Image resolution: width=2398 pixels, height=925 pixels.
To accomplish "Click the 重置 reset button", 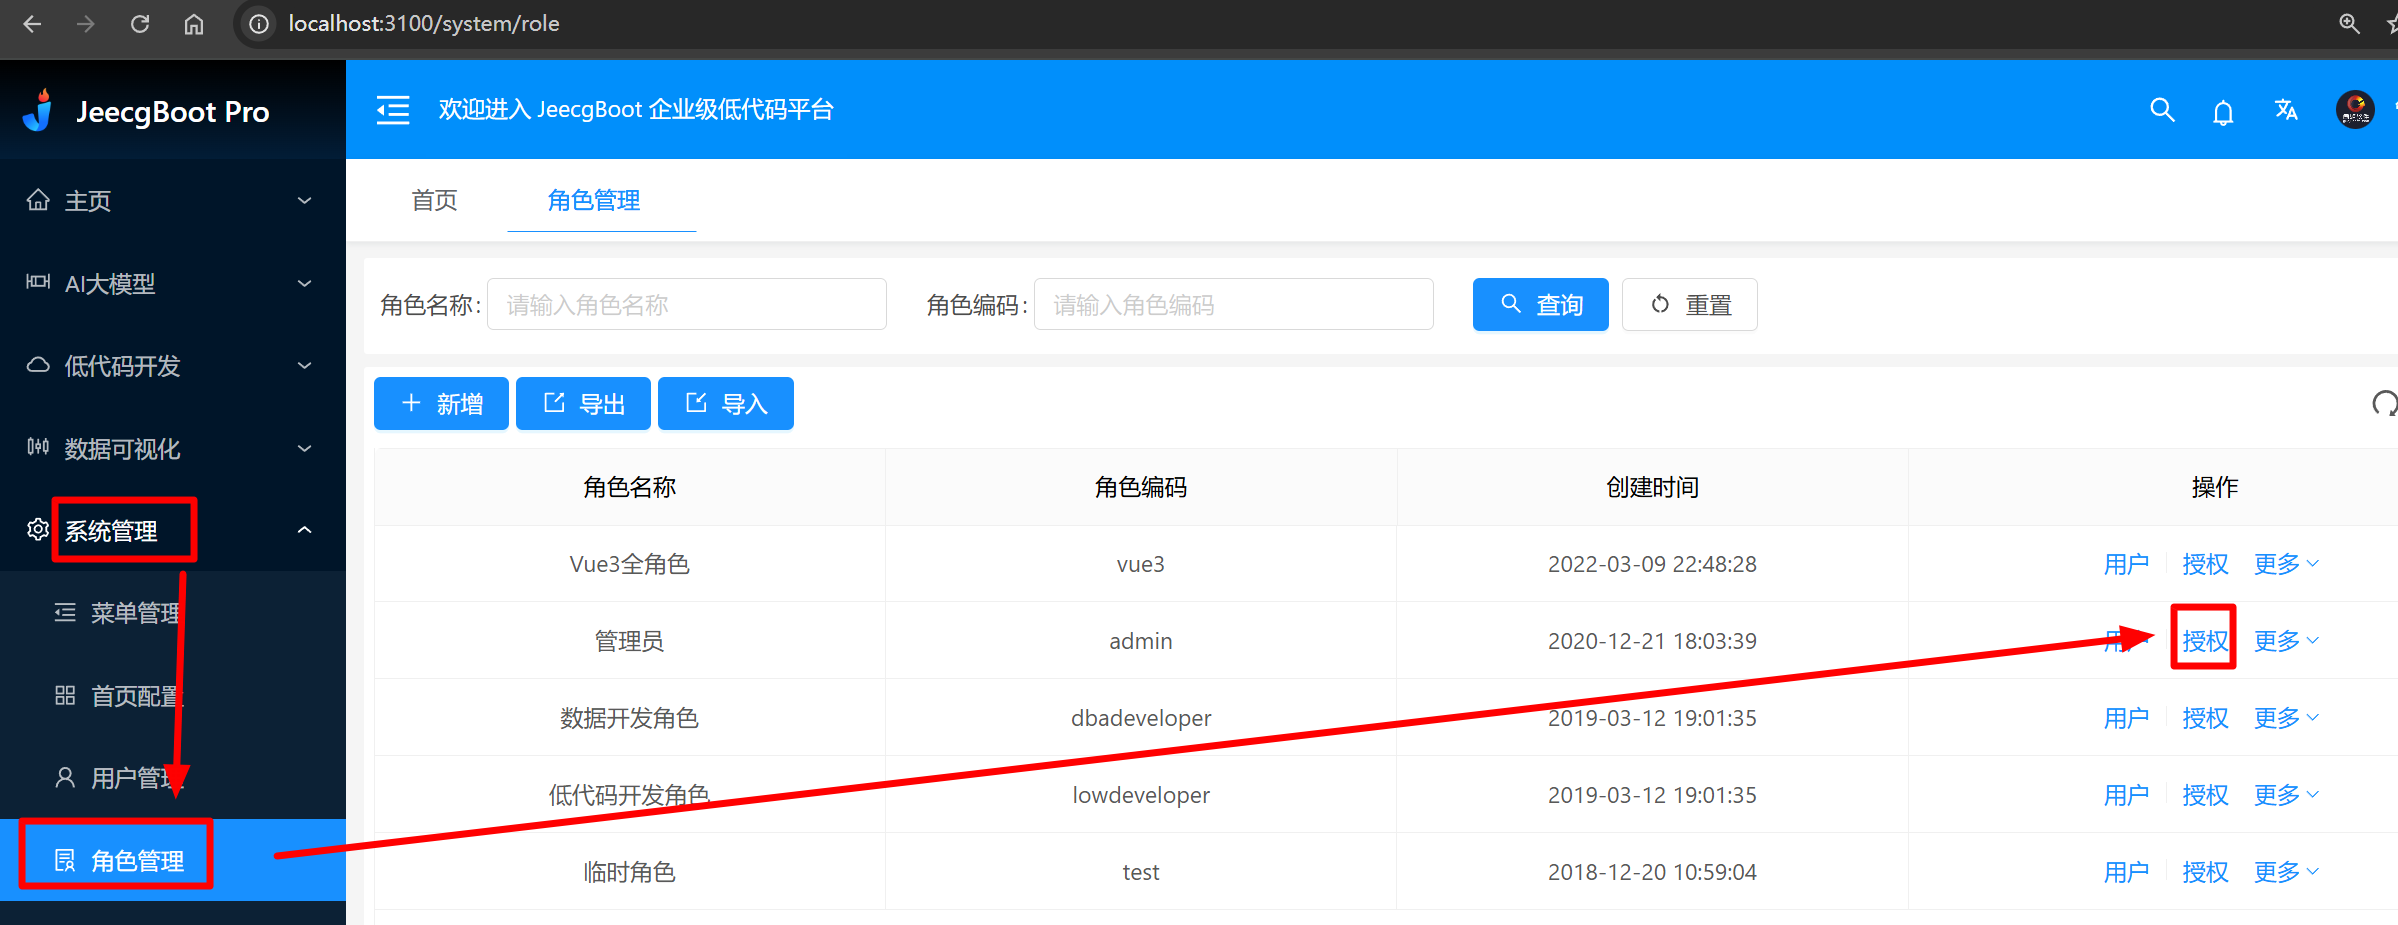I will tap(1689, 304).
